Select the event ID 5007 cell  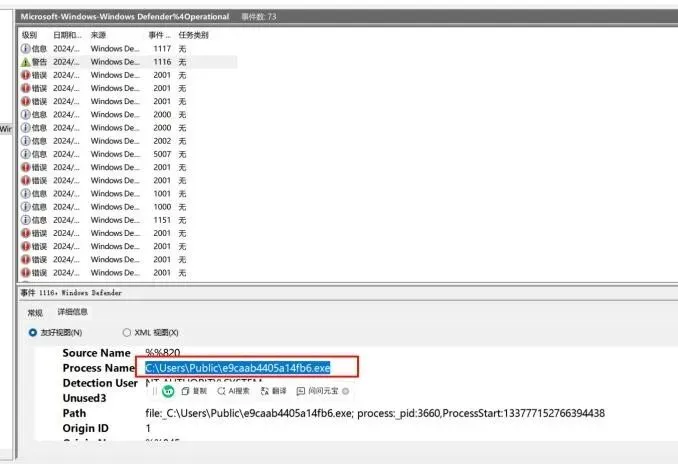pyautogui.click(x=162, y=154)
